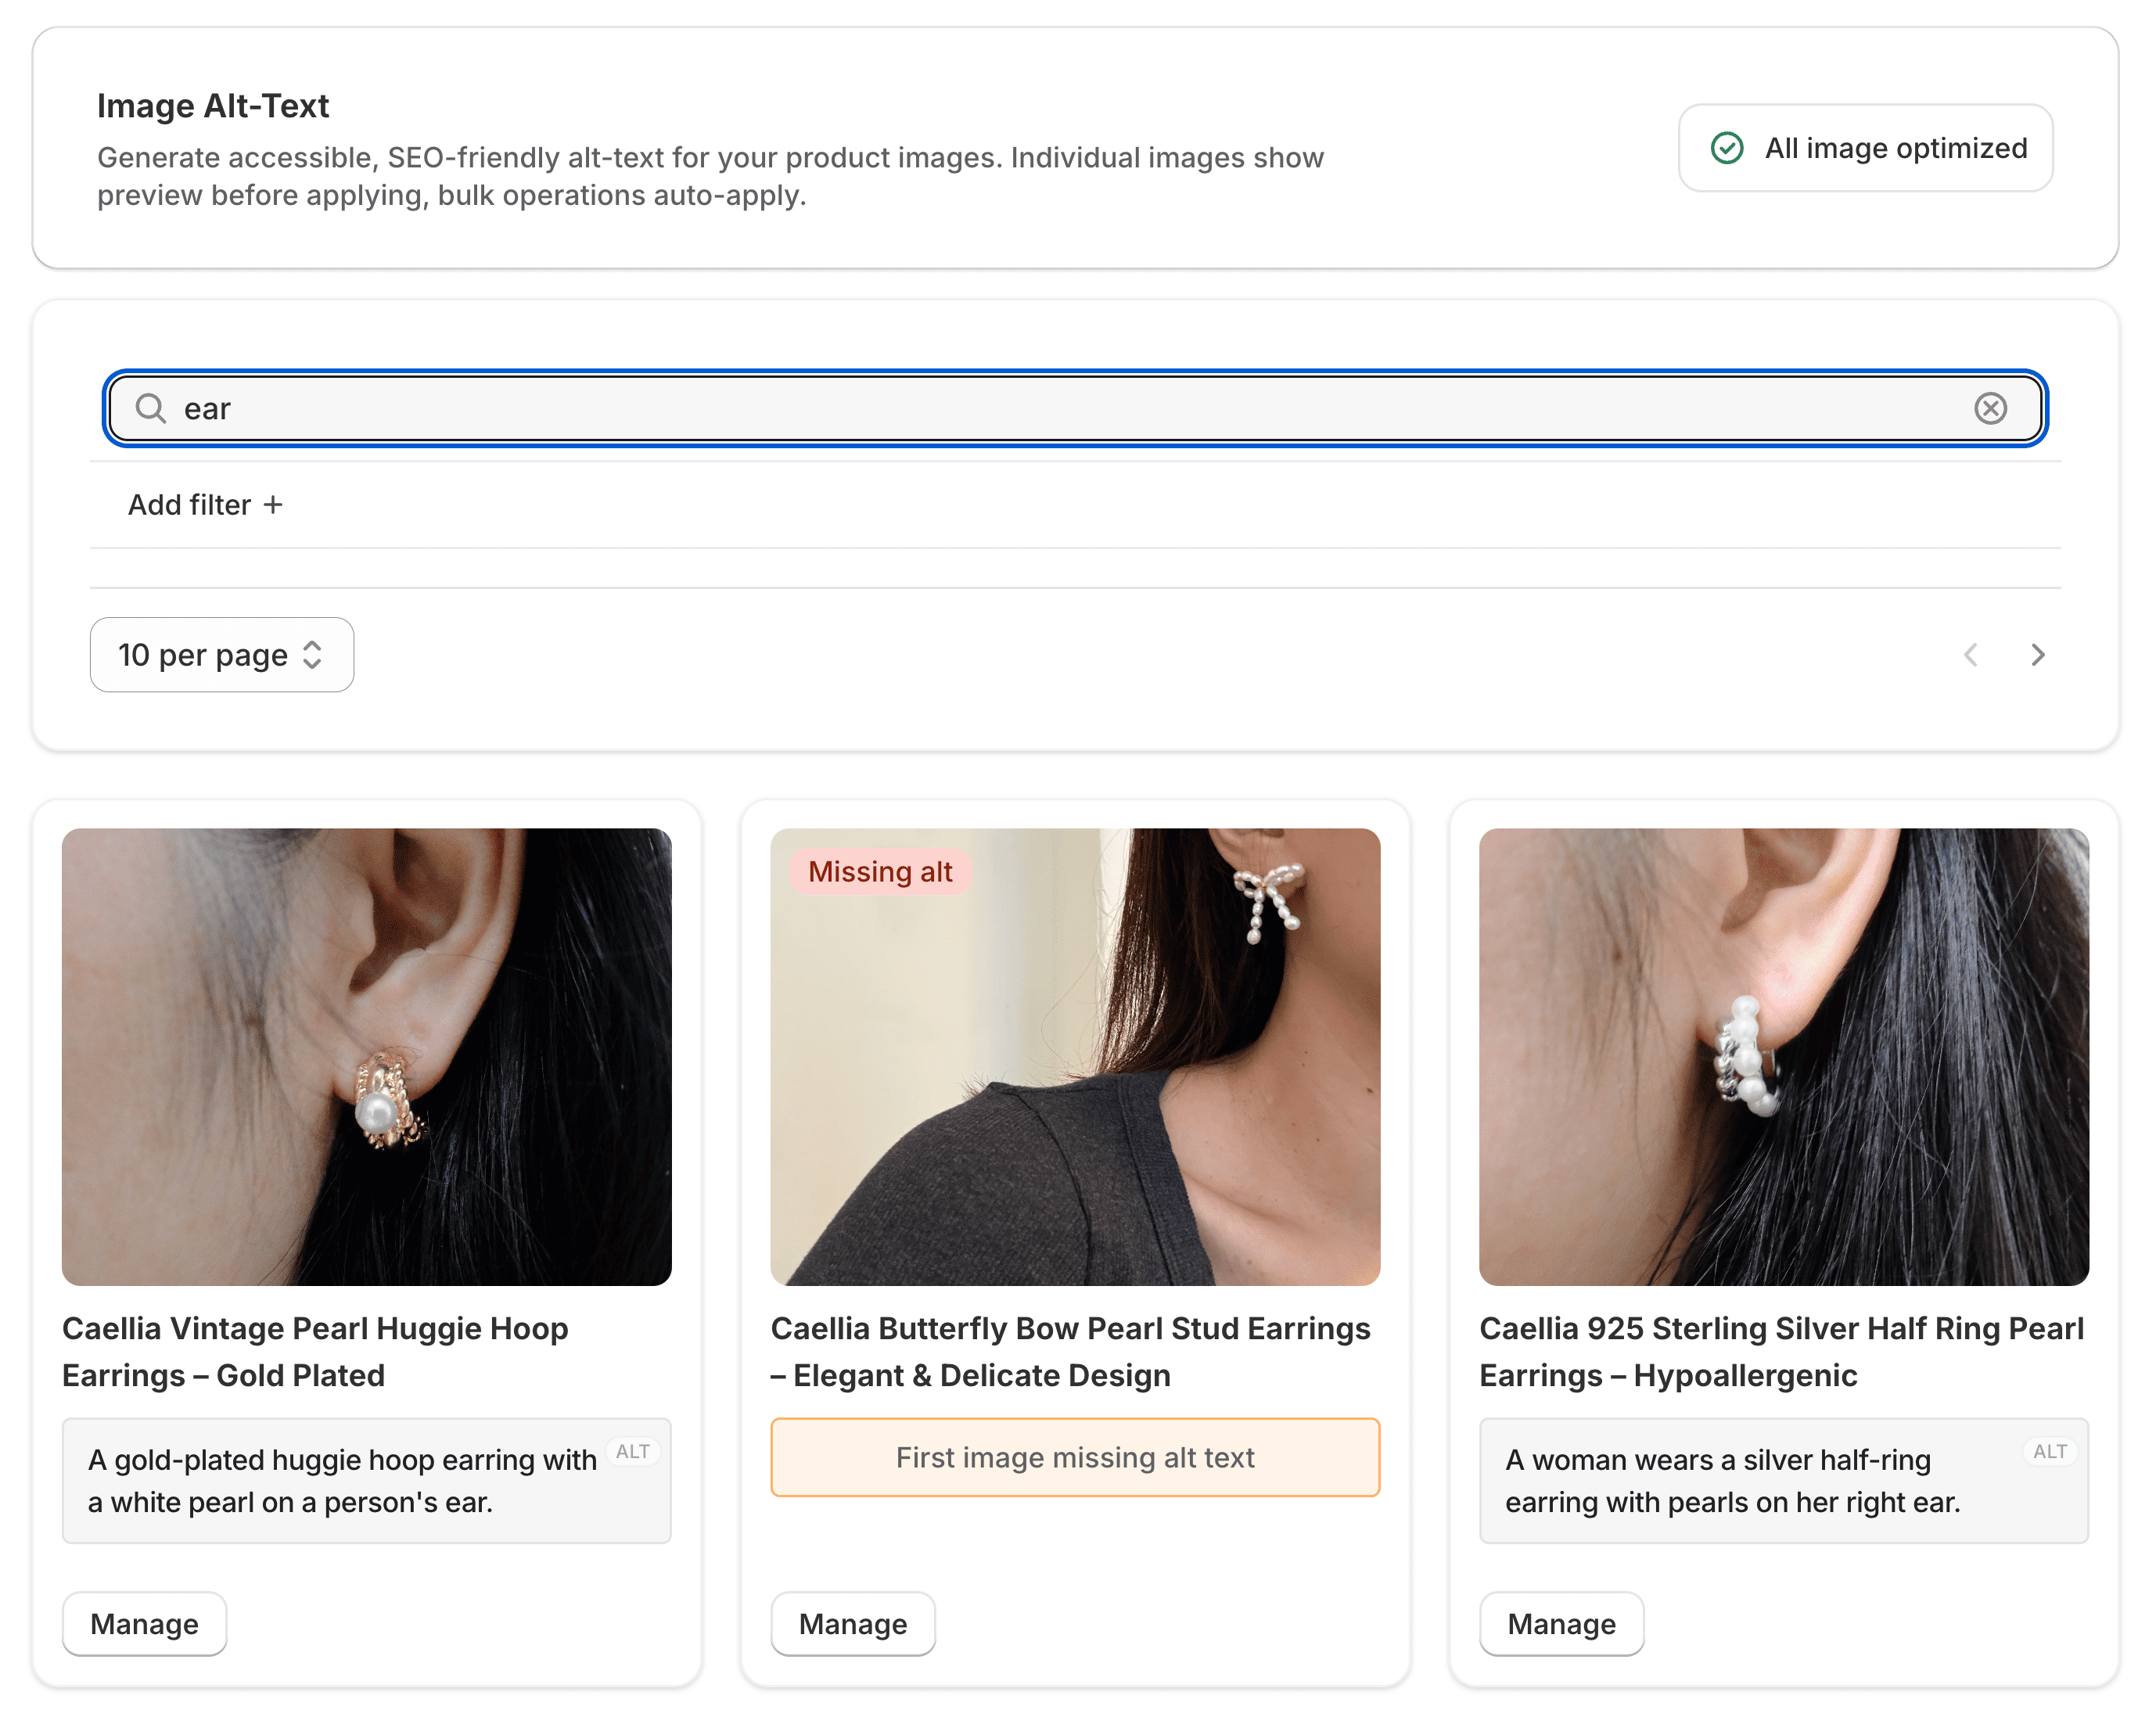Viewport: 2156px width, 1710px height.
Task: Open the silver half ring earring thumbnail
Action: click(1784, 1056)
